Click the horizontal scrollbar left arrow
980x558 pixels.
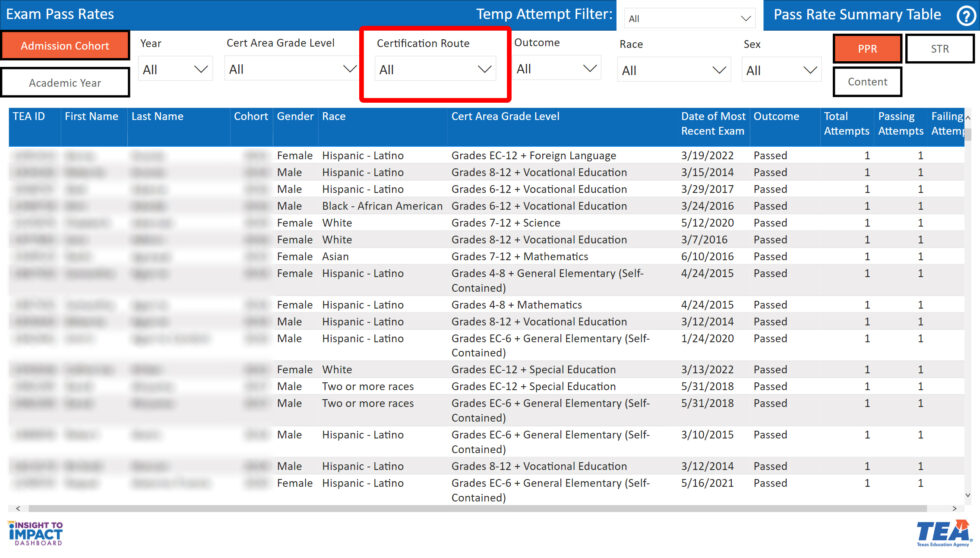[x=18, y=509]
